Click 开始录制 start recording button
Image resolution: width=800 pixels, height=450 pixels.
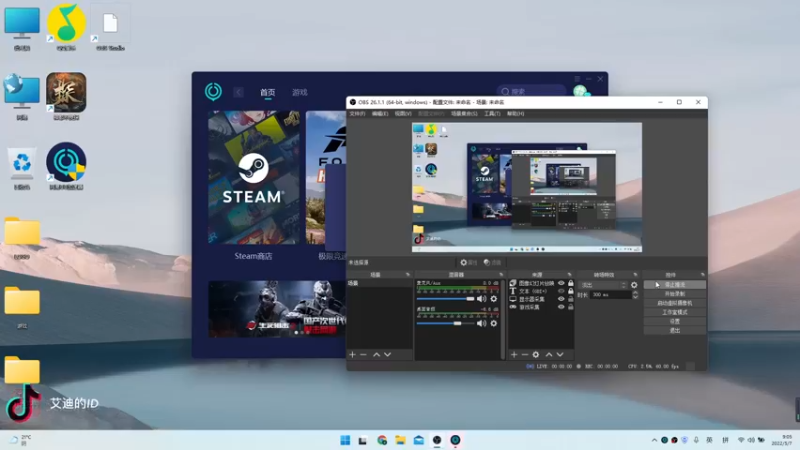click(x=674, y=294)
